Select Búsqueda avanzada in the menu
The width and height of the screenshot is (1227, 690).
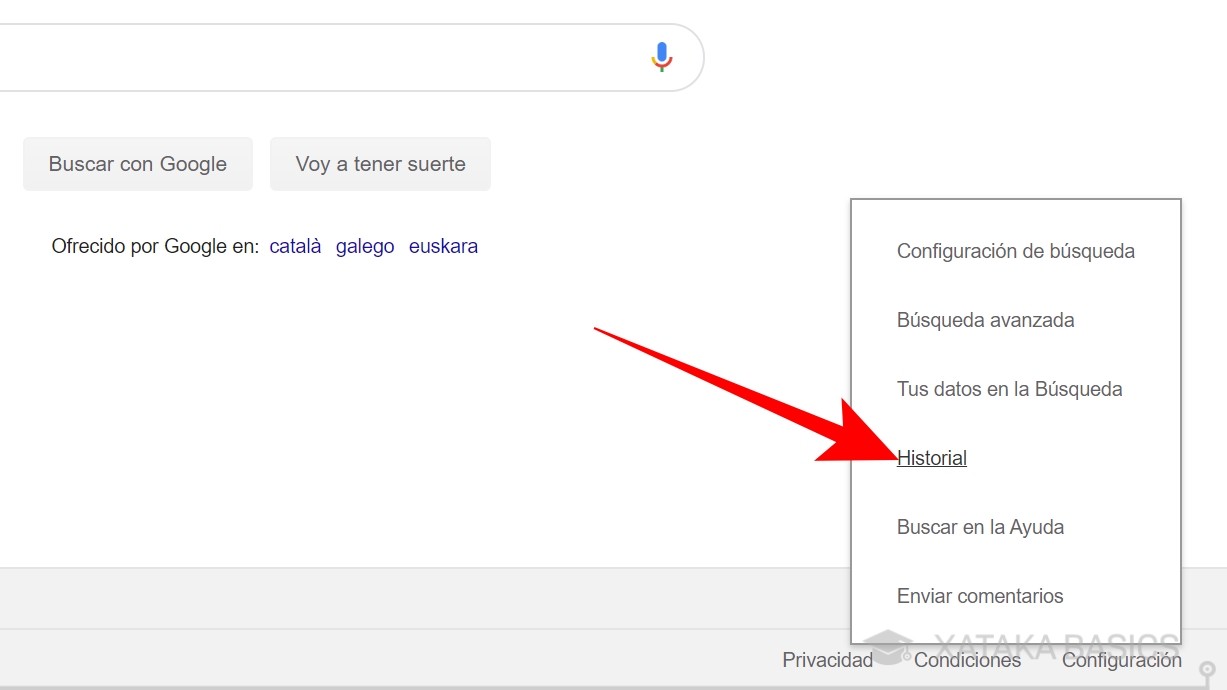pyautogui.click(x=985, y=320)
